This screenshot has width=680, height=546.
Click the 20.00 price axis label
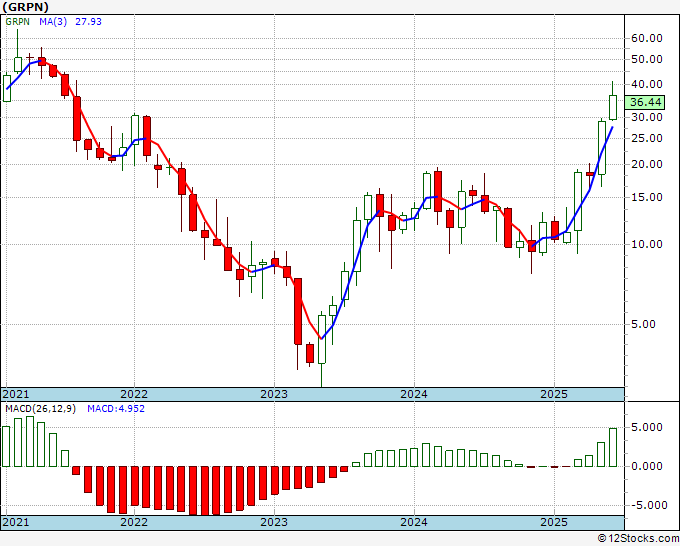click(x=647, y=164)
